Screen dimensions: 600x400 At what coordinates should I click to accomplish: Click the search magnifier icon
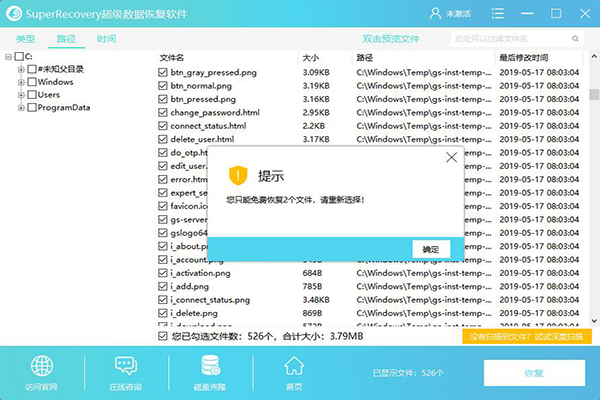coord(575,39)
